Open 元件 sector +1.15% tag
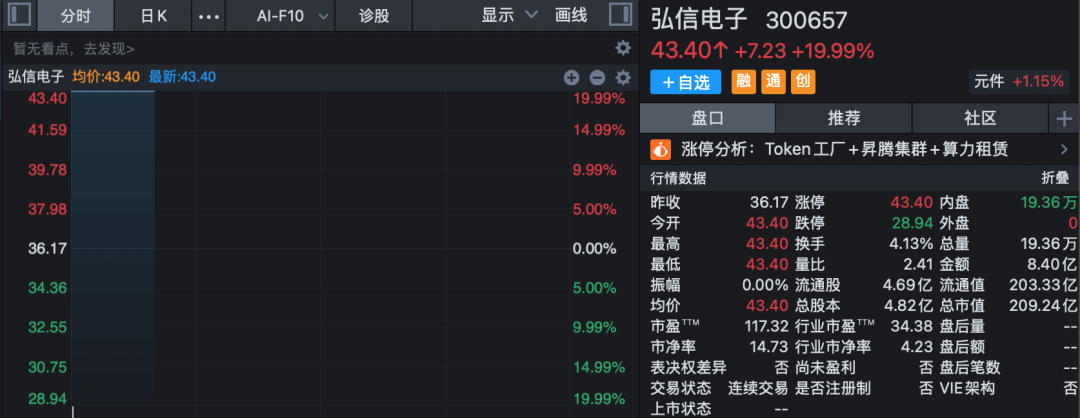 click(1018, 81)
